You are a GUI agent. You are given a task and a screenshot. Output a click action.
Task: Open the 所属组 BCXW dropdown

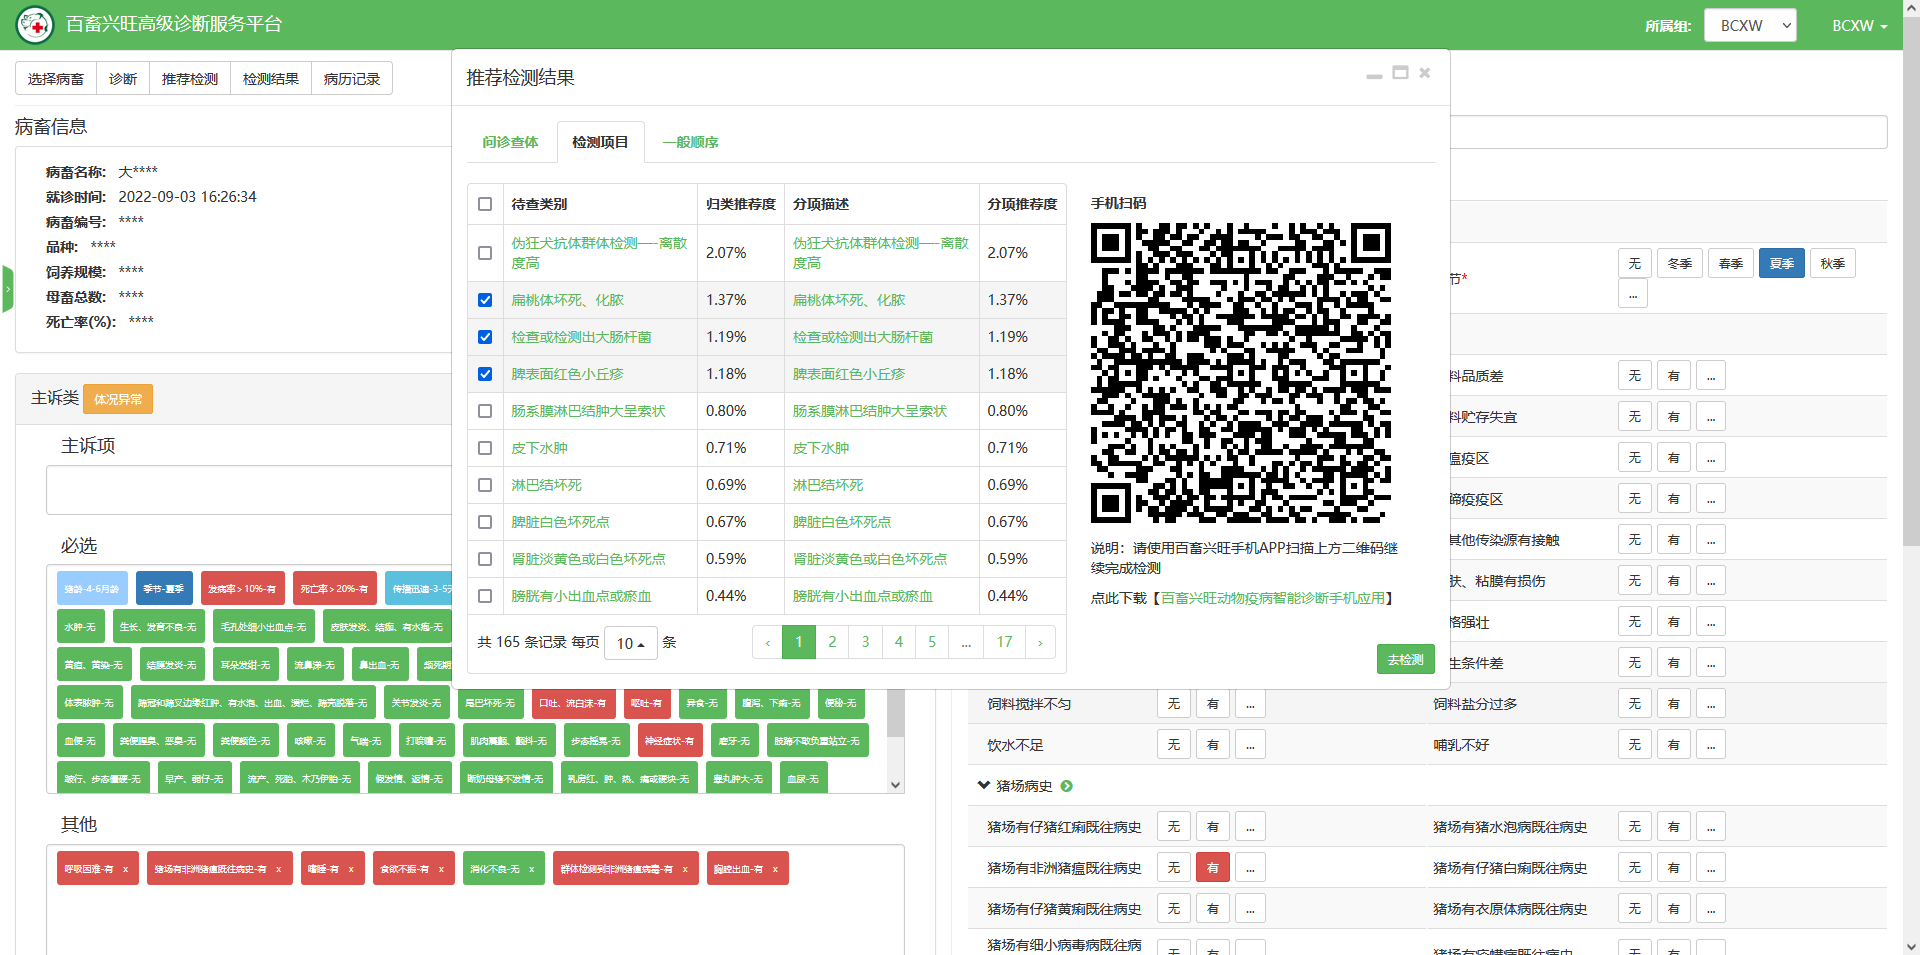1751,25
